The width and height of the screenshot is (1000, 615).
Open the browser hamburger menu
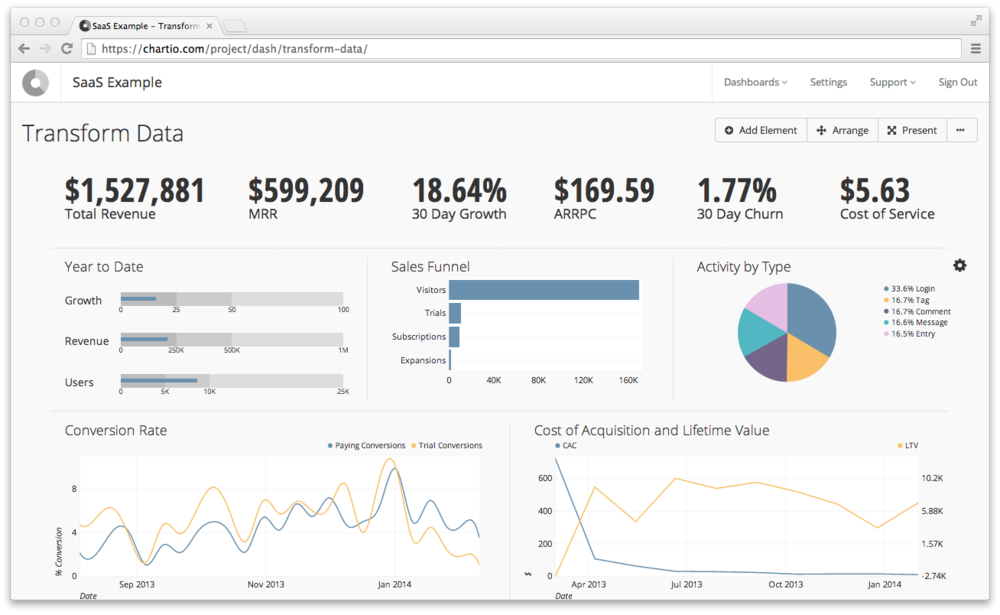(x=976, y=48)
